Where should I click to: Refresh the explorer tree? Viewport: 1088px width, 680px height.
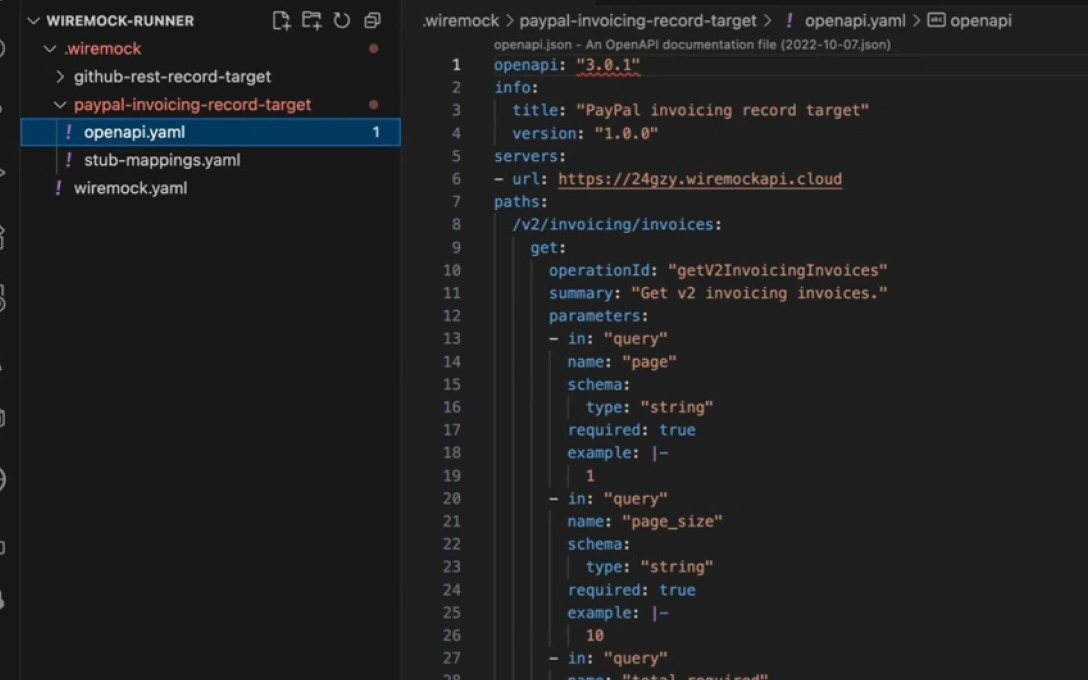[x=341, y=21]
